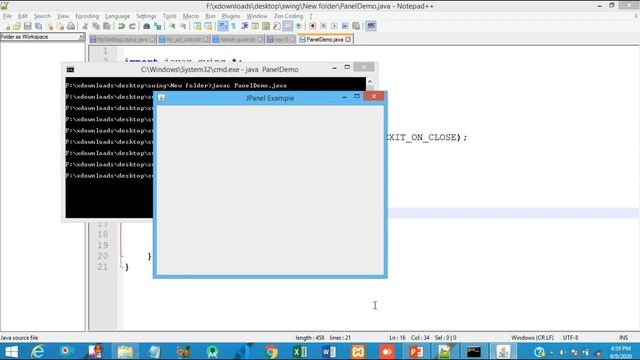Image resolution: width=640 pixels, height=360 pixels.
Task: Click 'Windows (CR LF)' in the status bar
Action: point(532,338)
